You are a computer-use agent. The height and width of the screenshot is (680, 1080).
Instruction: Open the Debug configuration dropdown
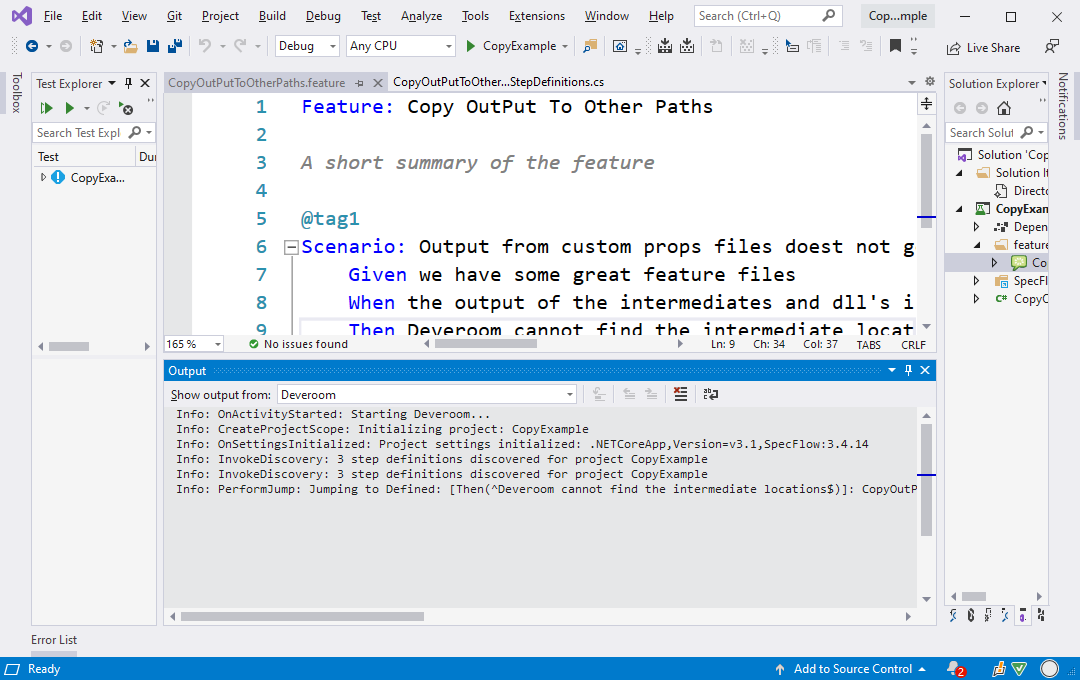[307, 46]
